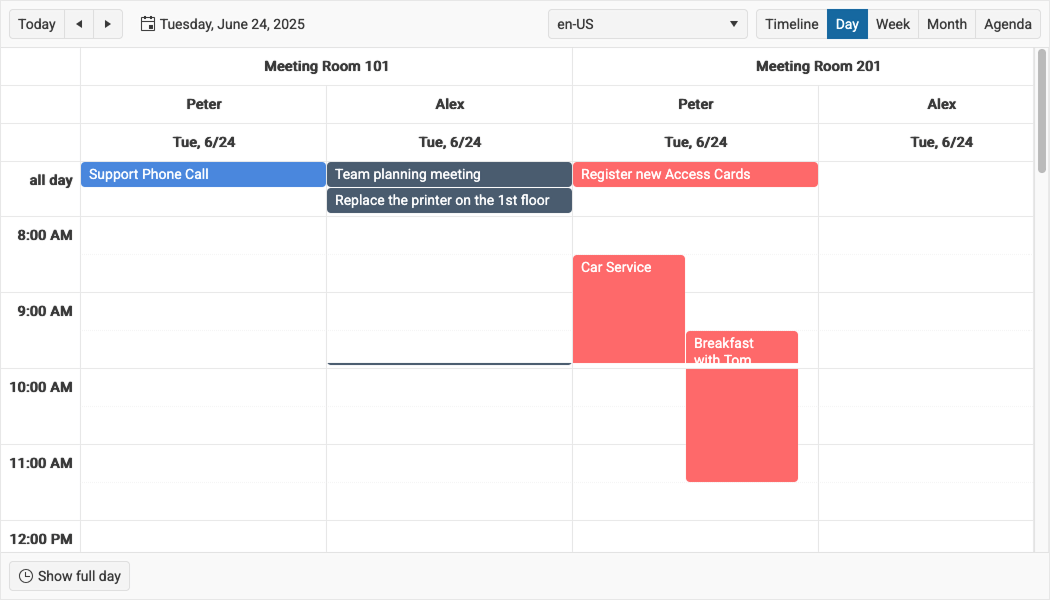Screen dimensions: 1050x600
Task: Open Replace the printer event
Action: click(x=449, y=200)
